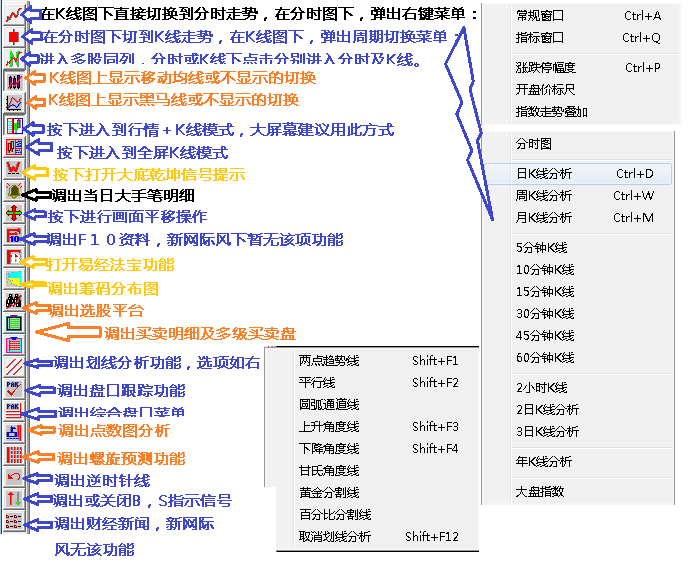Toggle the moving average lines icon
Viewport: 695px width, 583px height.
[14, 81]
